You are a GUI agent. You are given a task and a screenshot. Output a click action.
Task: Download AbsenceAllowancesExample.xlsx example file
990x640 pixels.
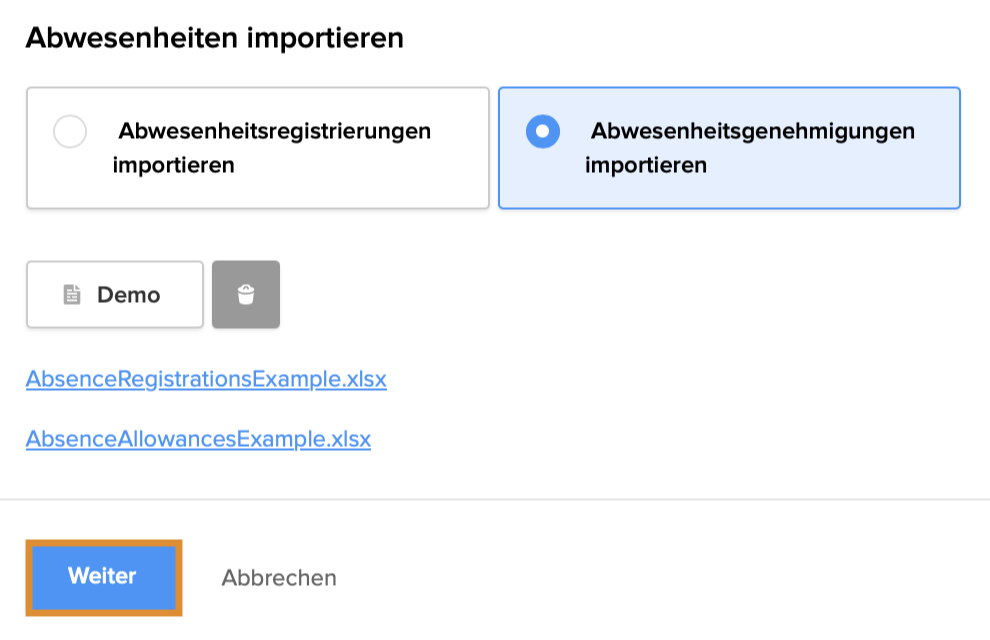(x=198, y=439)
